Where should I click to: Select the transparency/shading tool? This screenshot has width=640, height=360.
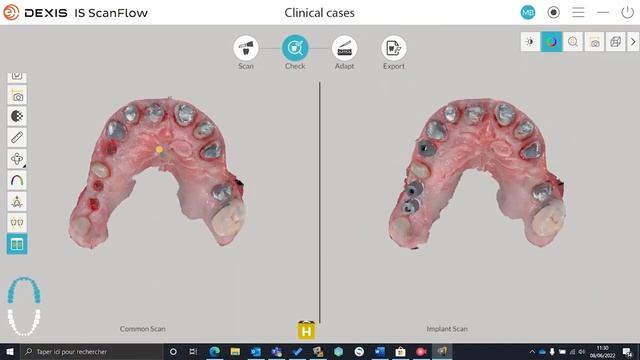pos(17,116)
